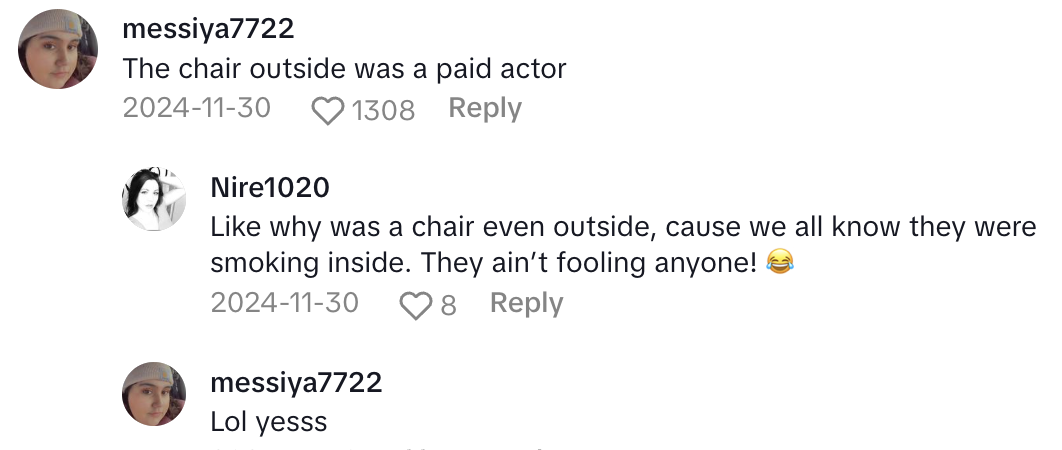Click the 1308 likes count
Image resolution: width=1062 pixels, height=450 pixels.
(x=383, y=110)
